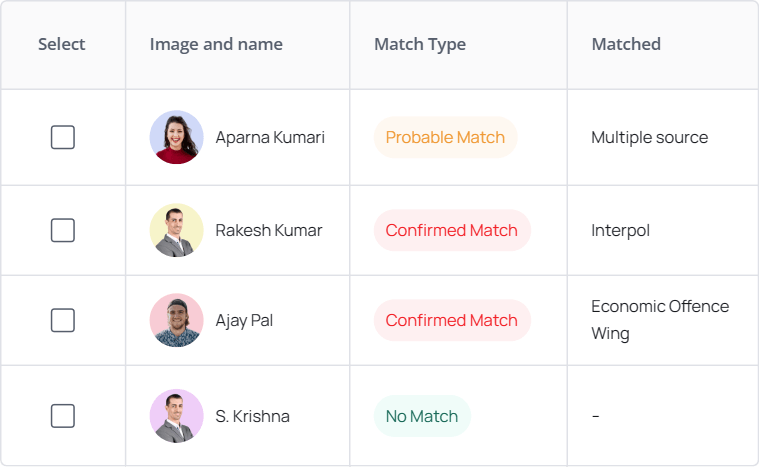Click Aparna Kumari's profile photo
This screenshot has width=759, height=467.
[x=177, y=137]
